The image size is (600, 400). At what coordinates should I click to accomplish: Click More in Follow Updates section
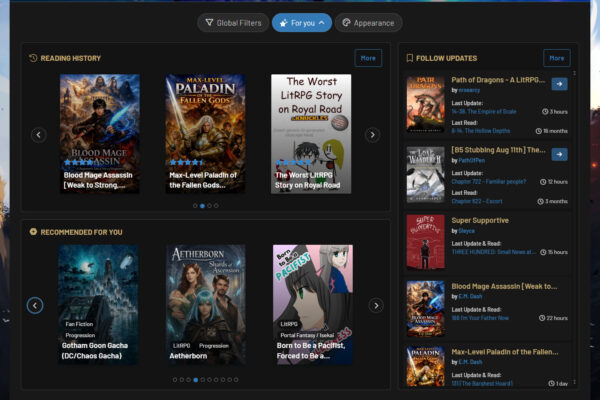pos(557,58)
